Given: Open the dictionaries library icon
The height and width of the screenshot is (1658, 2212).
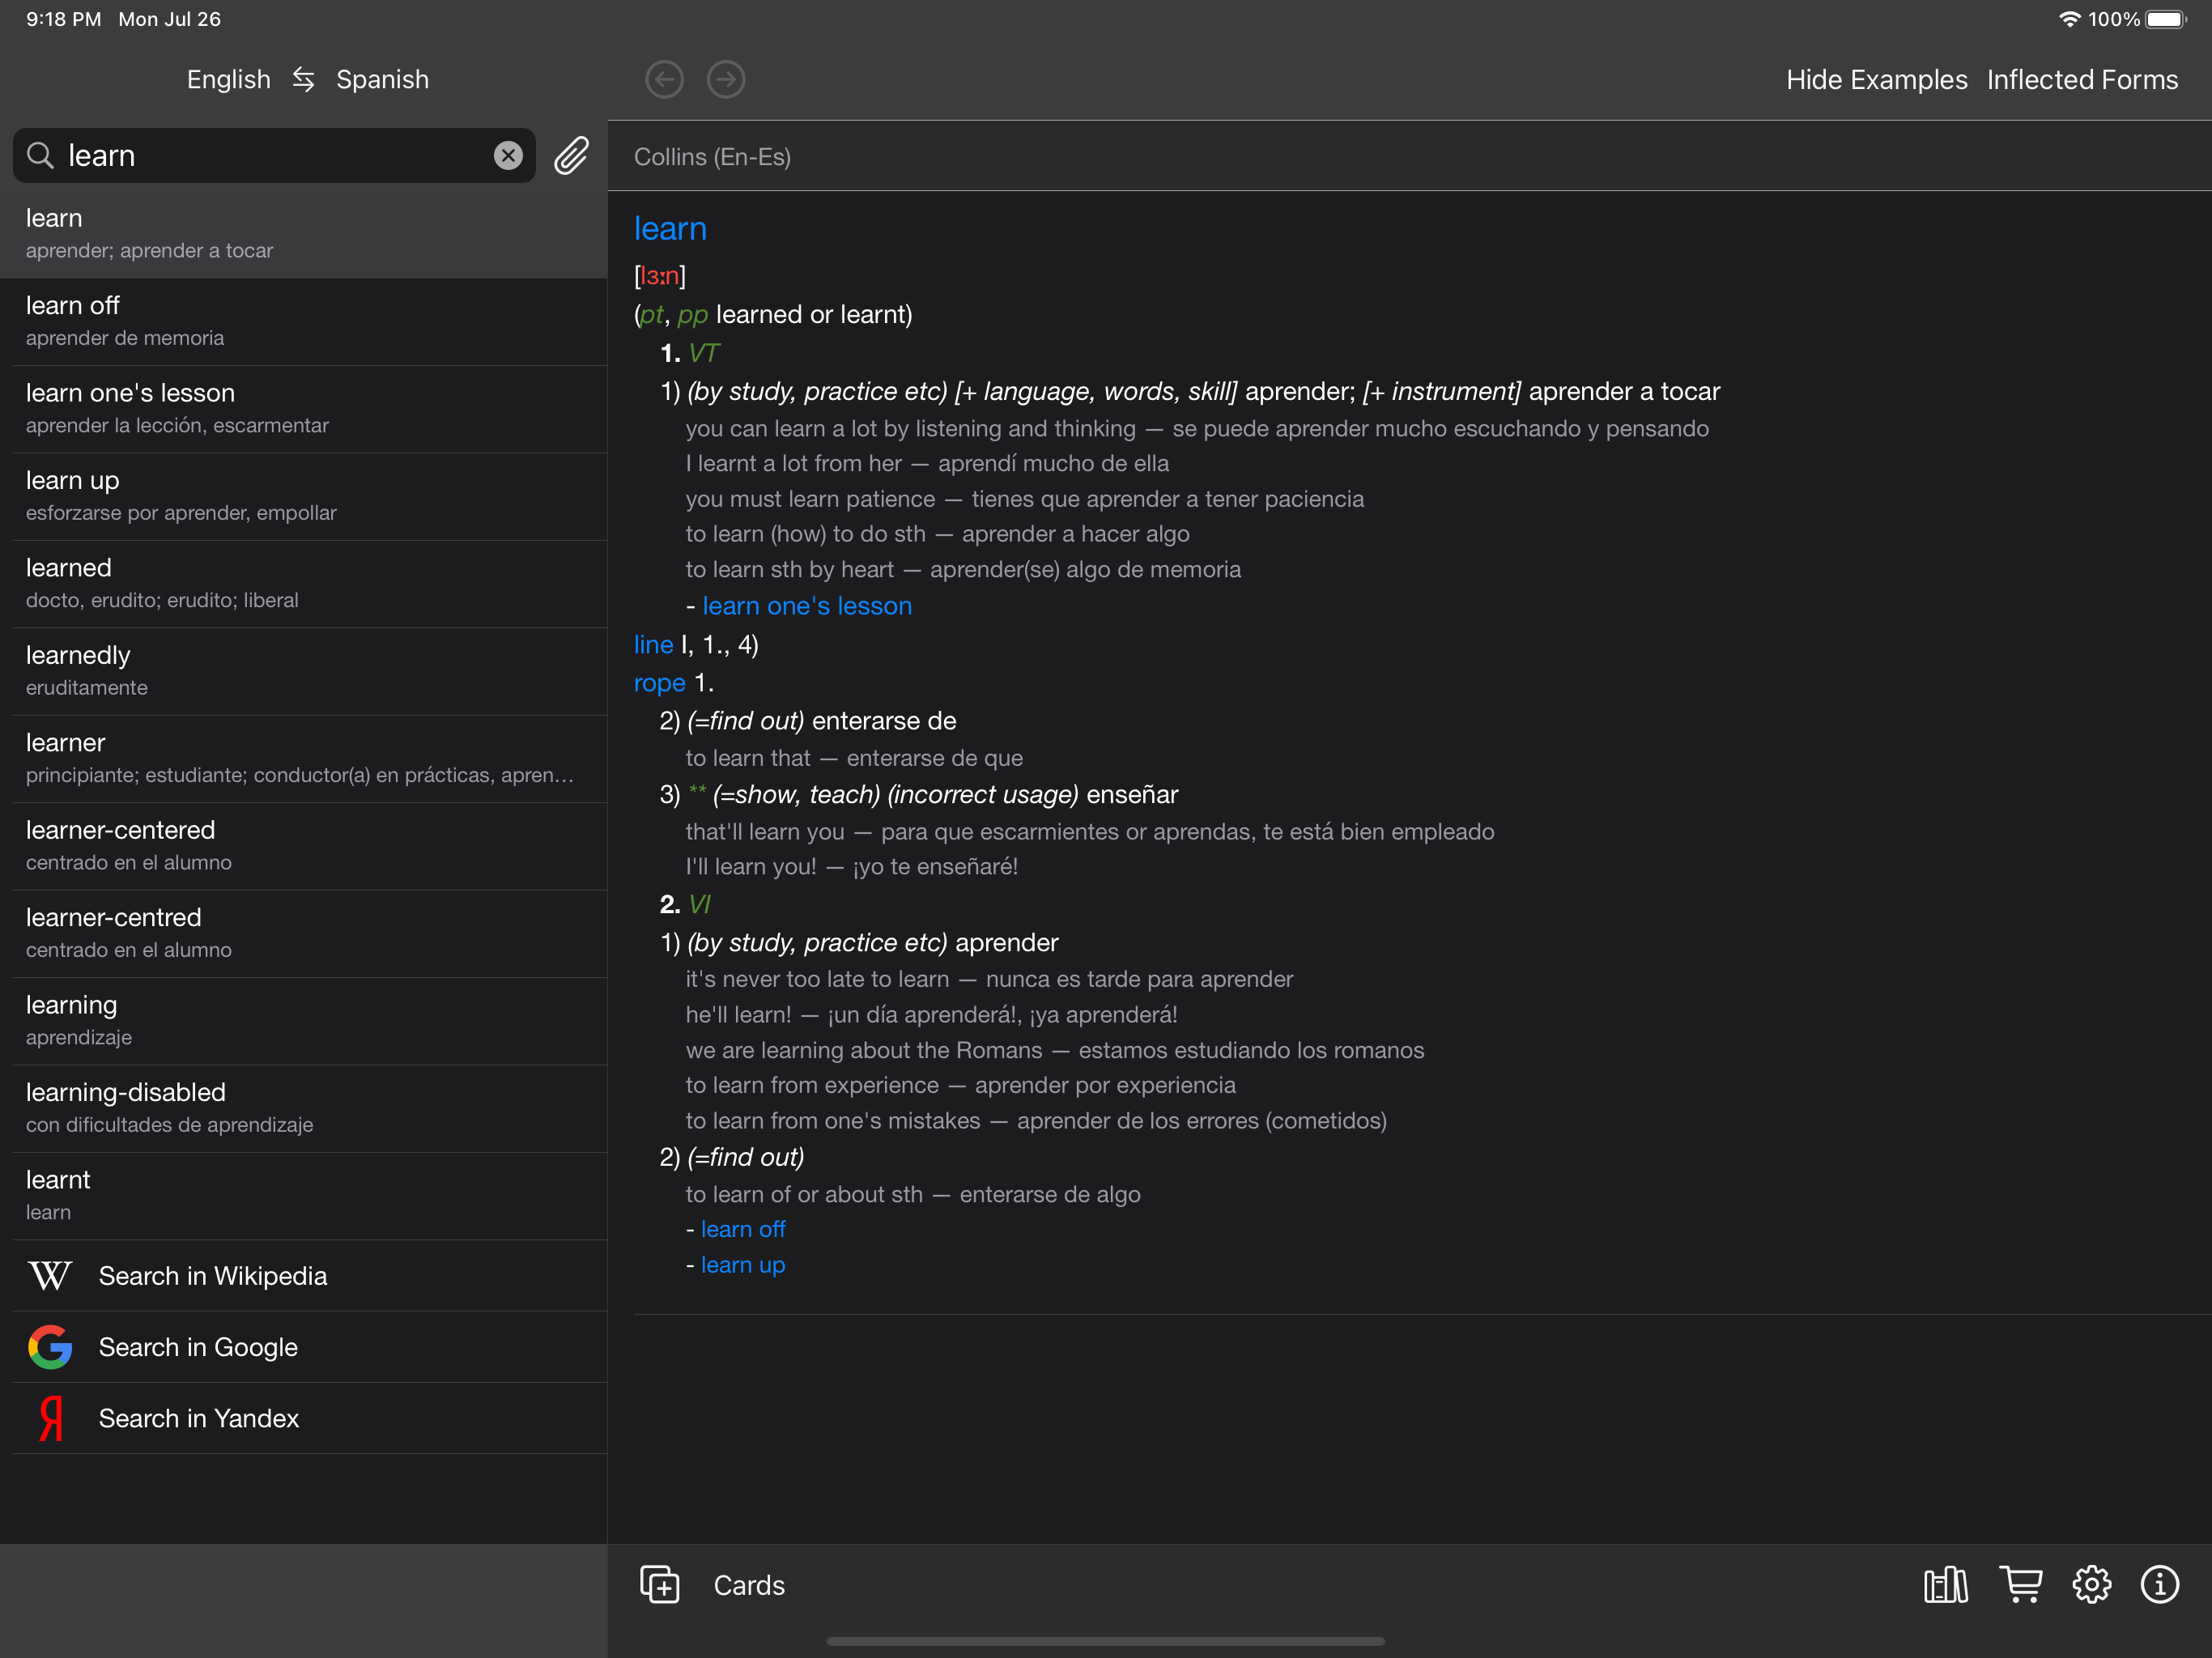Looking at the screenshot, I should click(1945, 1585).
